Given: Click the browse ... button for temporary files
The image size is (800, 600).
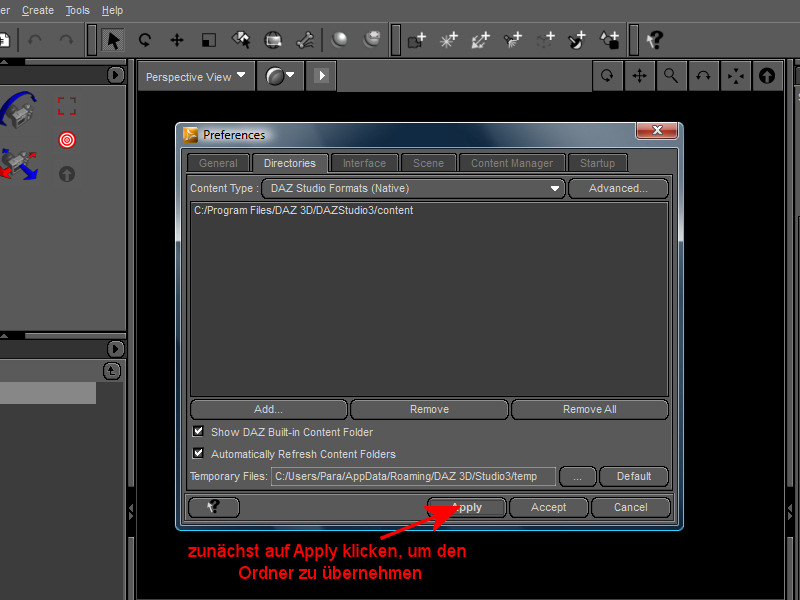Looking at the screenshot, I should (x=578, y=477).
